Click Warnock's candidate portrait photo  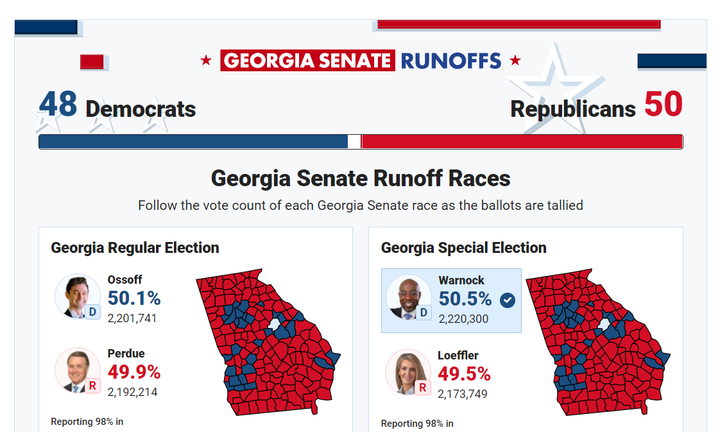pos(406,295)
